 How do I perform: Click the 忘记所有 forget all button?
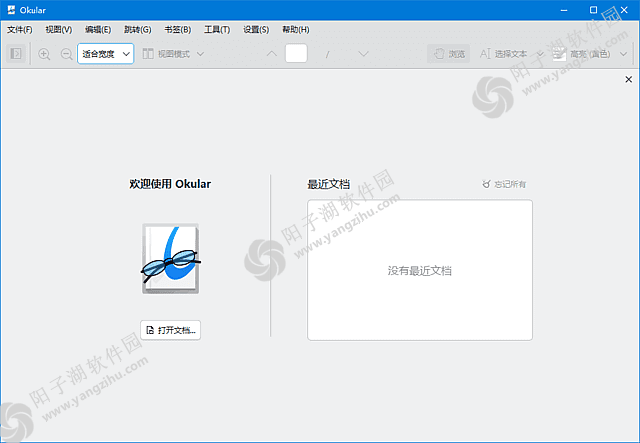(504, 185)
